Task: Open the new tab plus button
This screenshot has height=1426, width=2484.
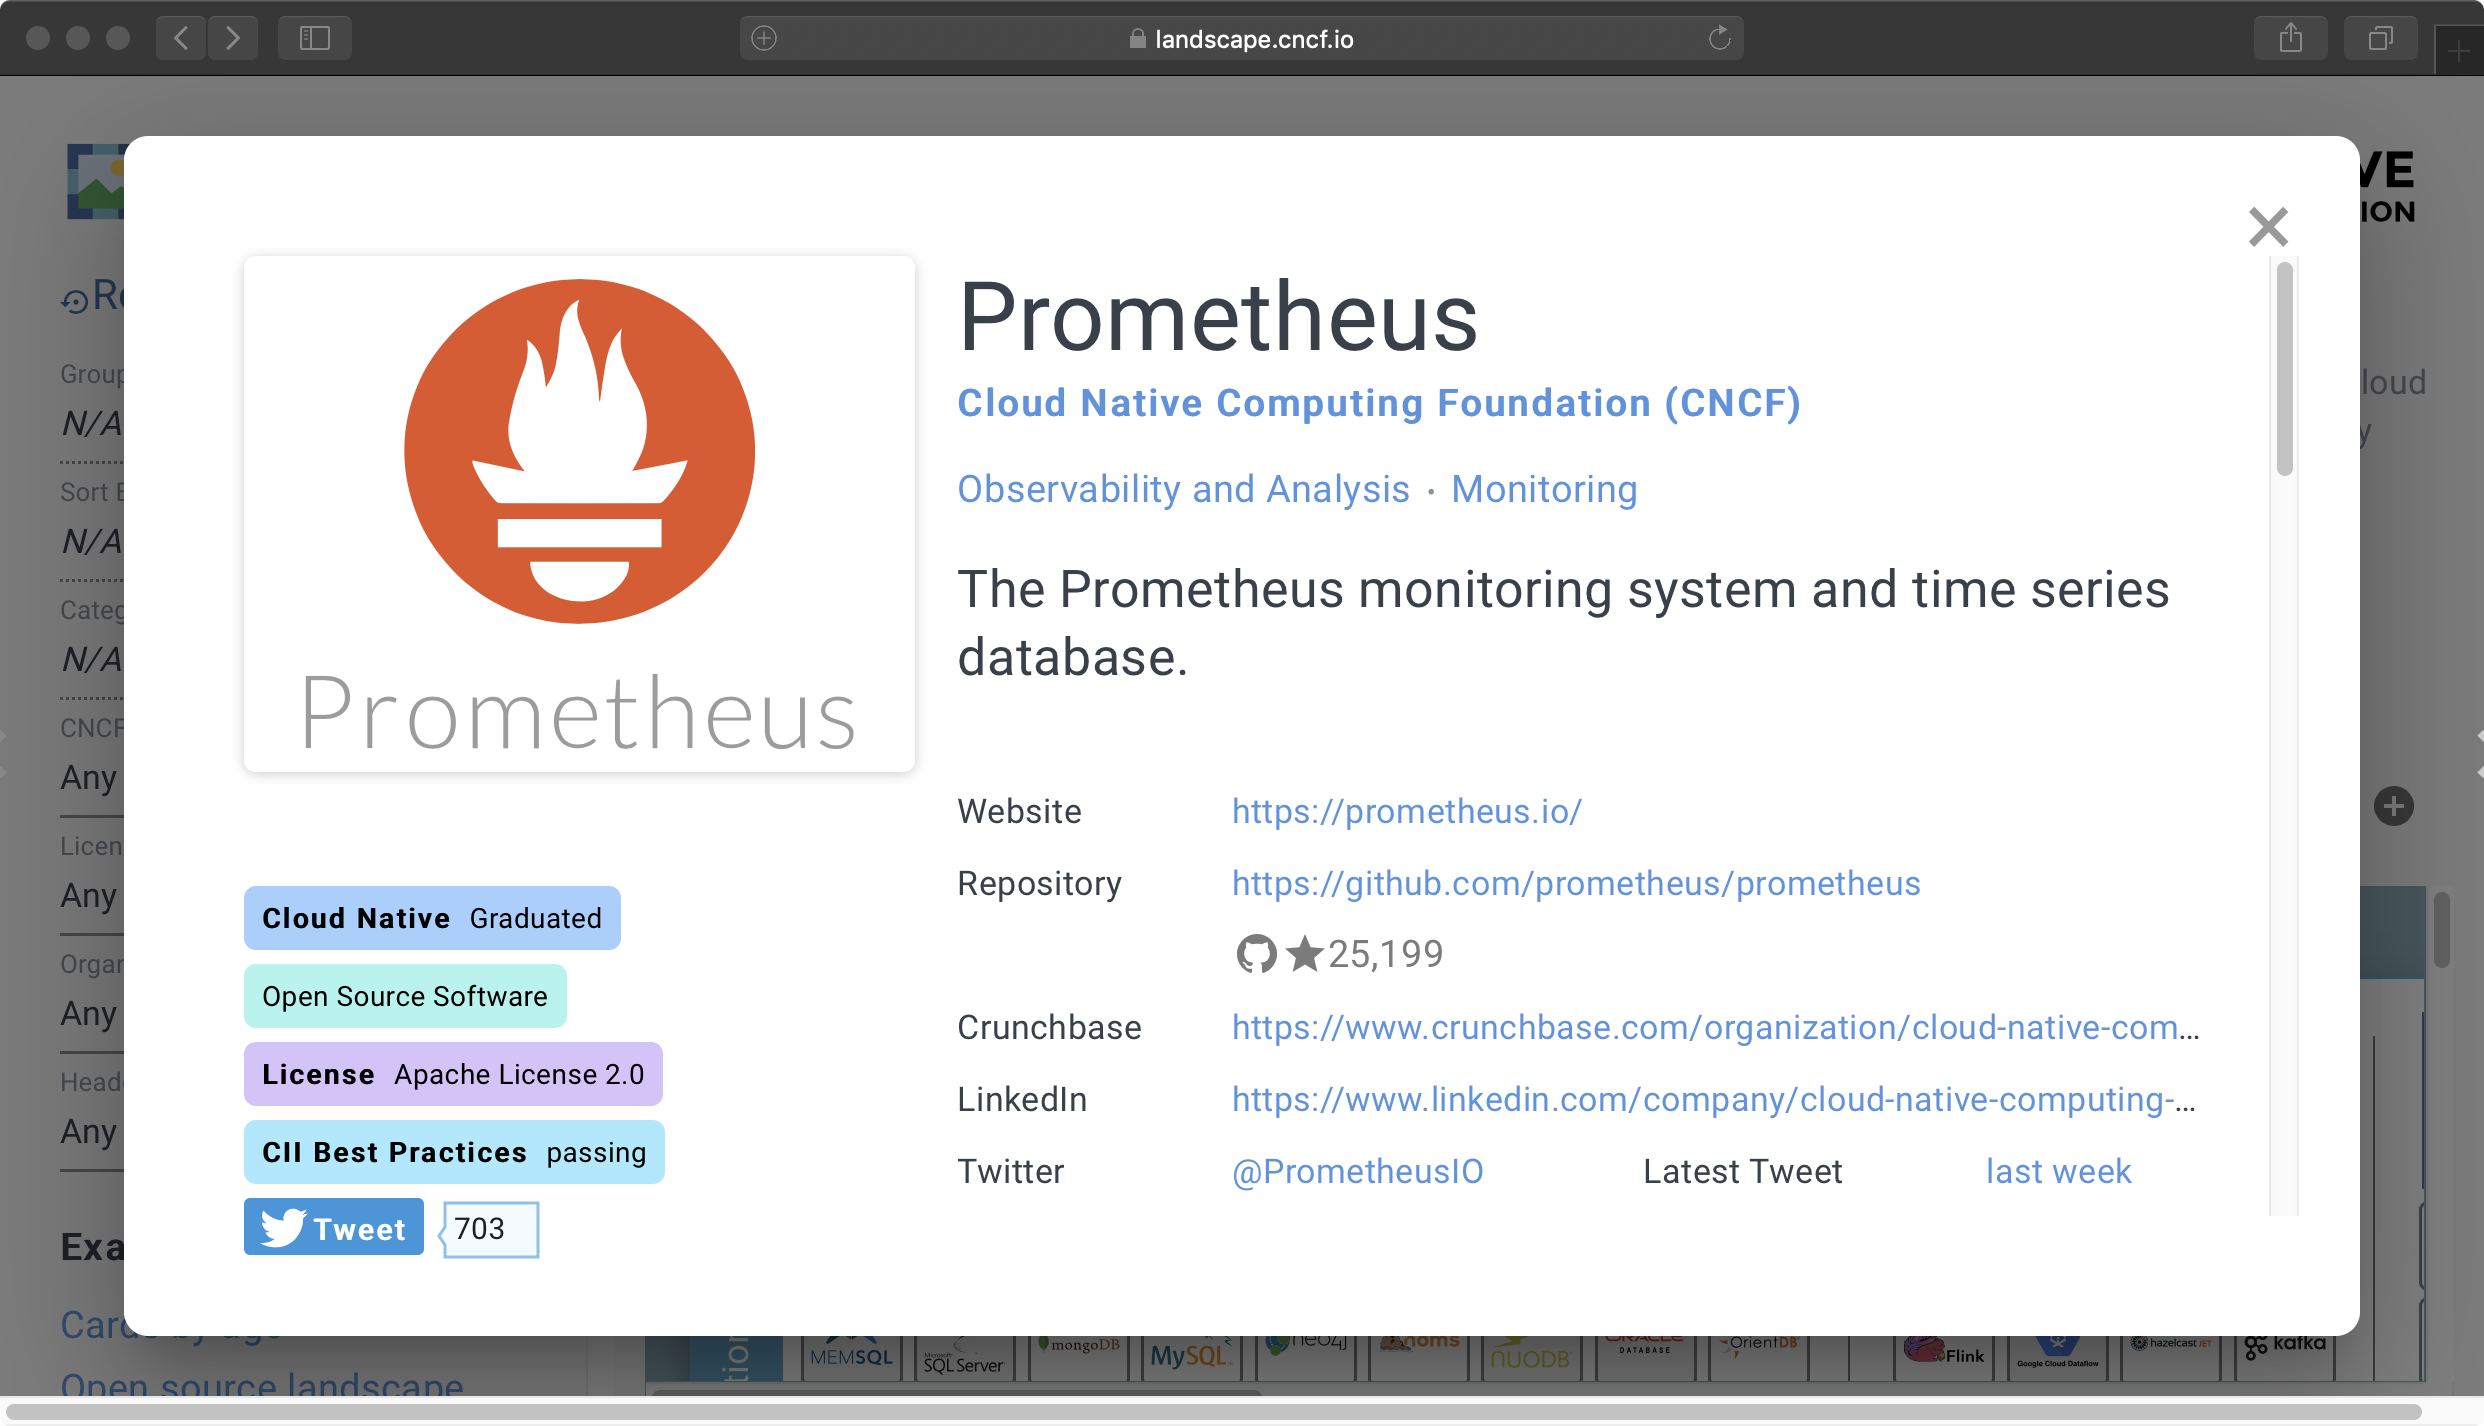Action: 2458,52
